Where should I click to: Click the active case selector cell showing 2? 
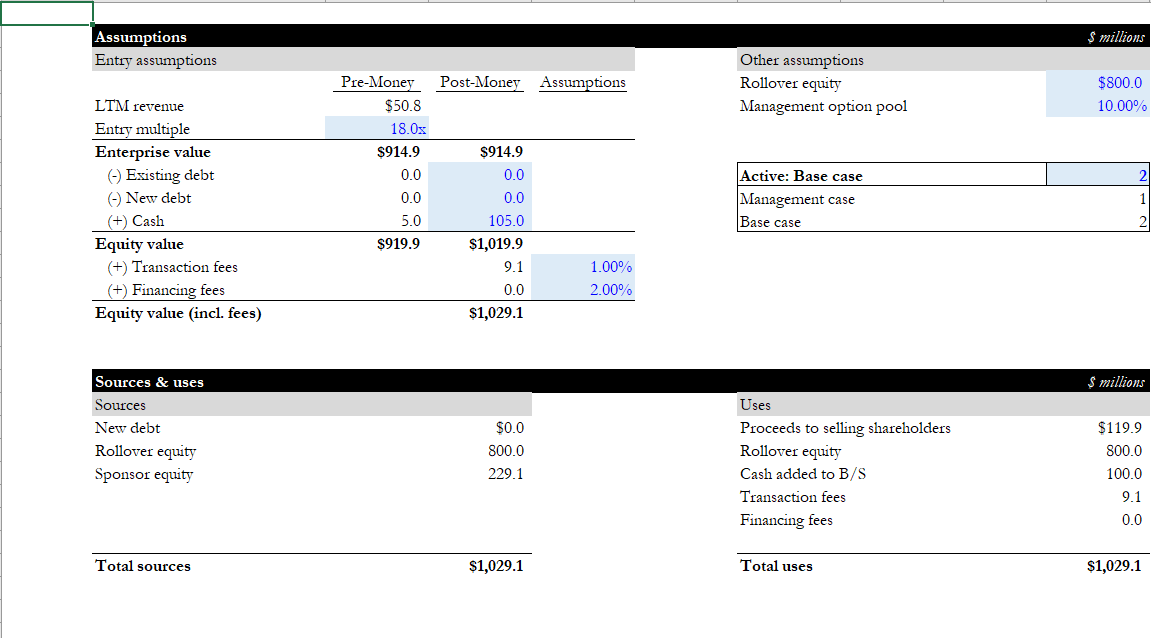[x=1097, y=175]
